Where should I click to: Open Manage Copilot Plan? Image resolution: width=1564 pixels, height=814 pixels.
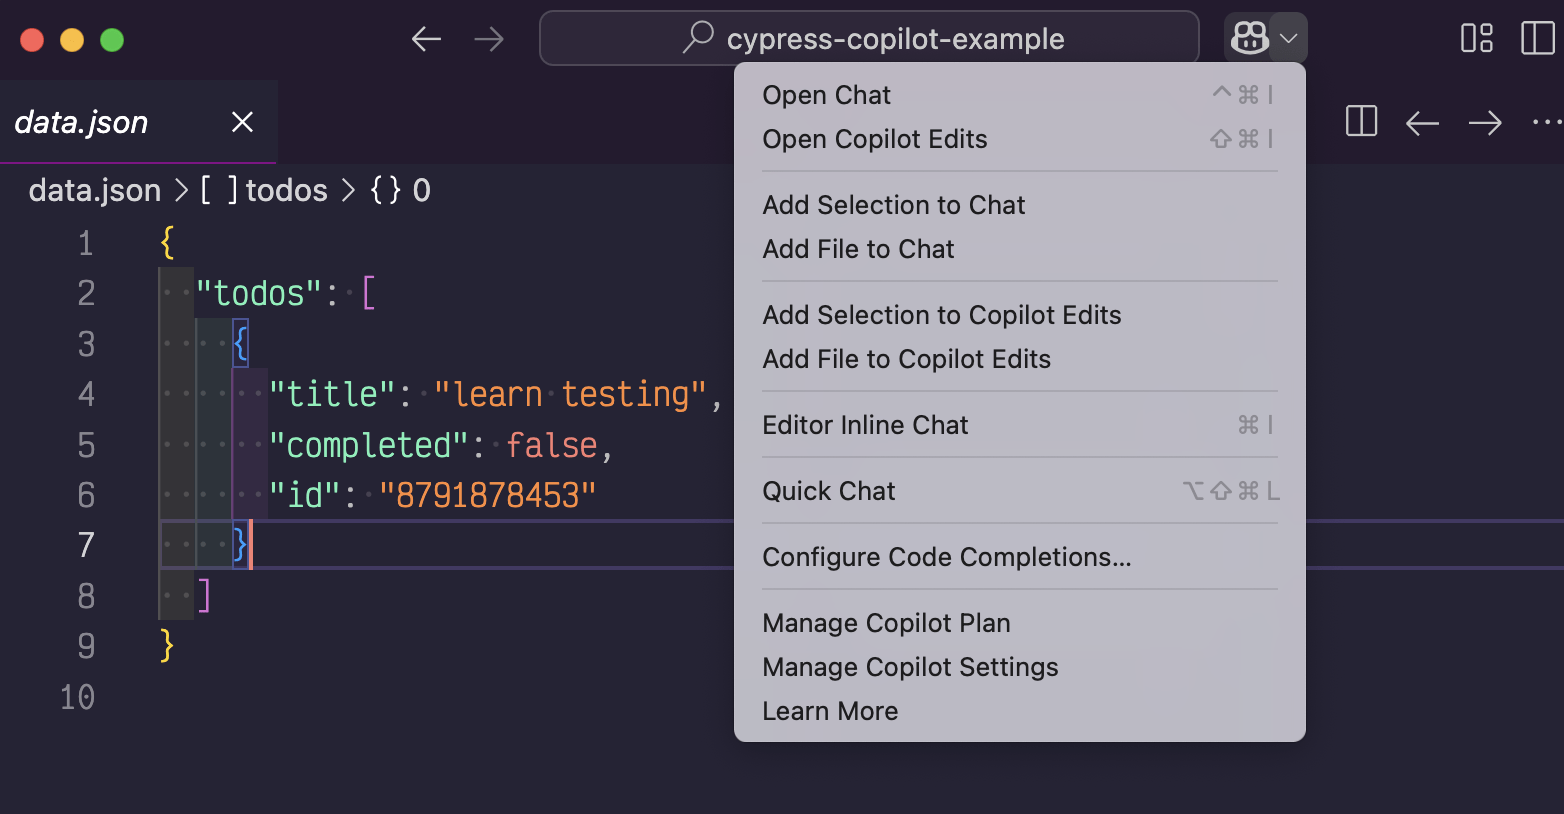(1020, 623)
